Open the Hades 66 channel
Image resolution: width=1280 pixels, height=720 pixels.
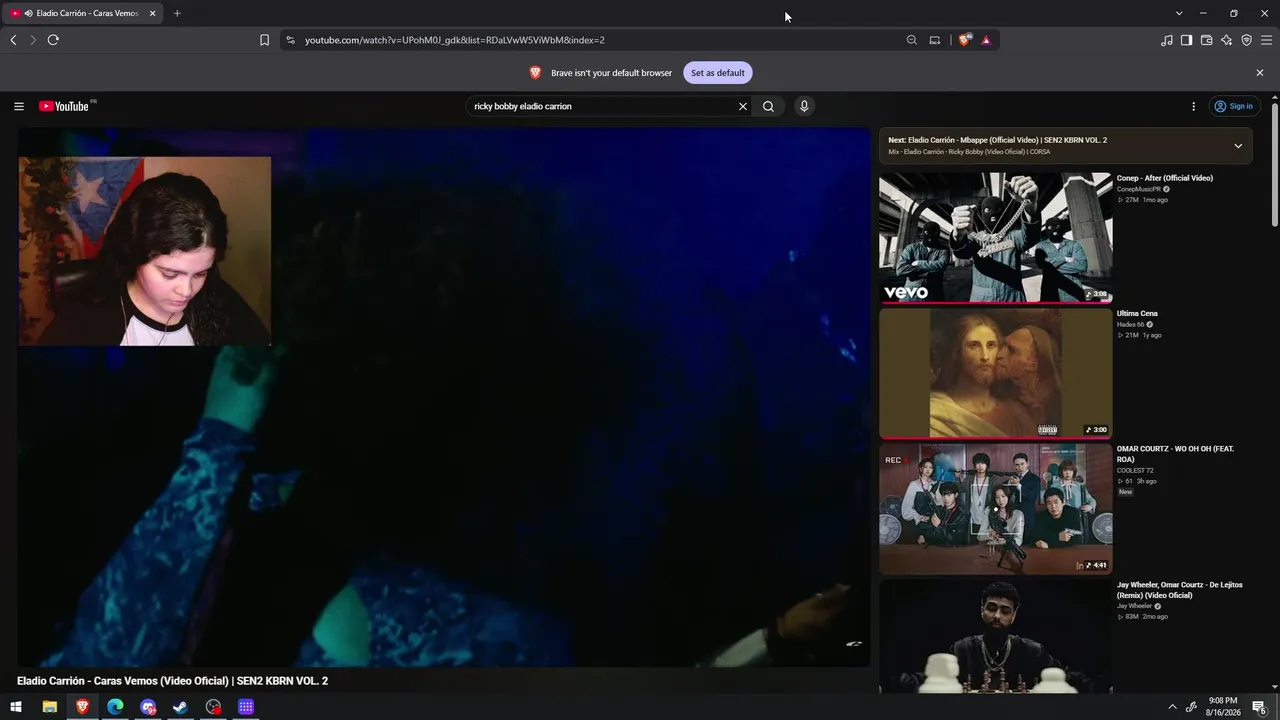[1131, 325]
